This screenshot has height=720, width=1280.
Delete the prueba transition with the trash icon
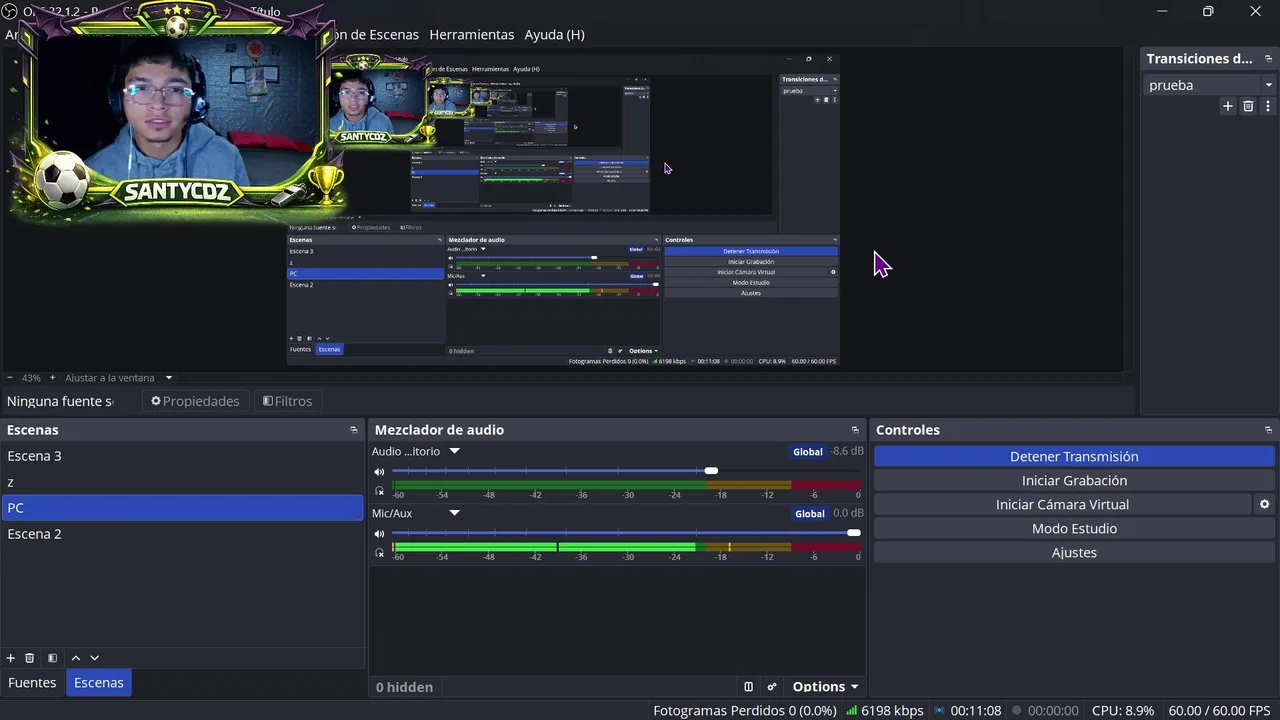point(1248,106)
